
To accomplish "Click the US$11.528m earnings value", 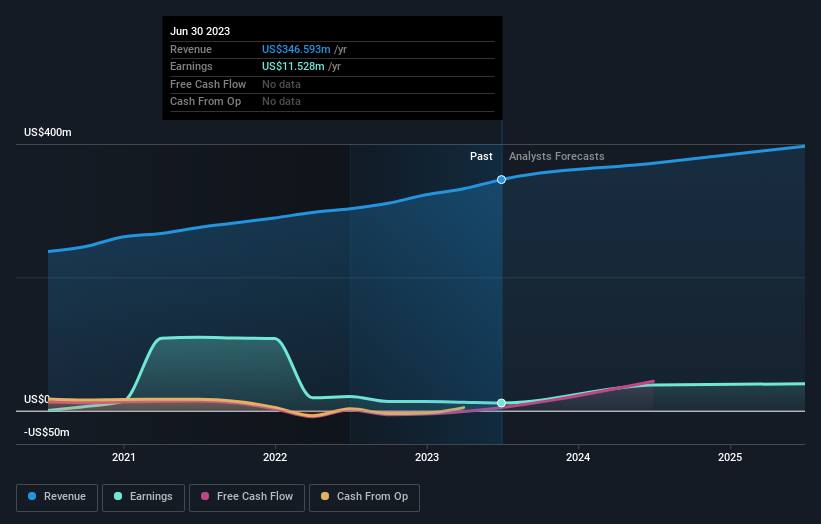I will click(x=293, y=66).
